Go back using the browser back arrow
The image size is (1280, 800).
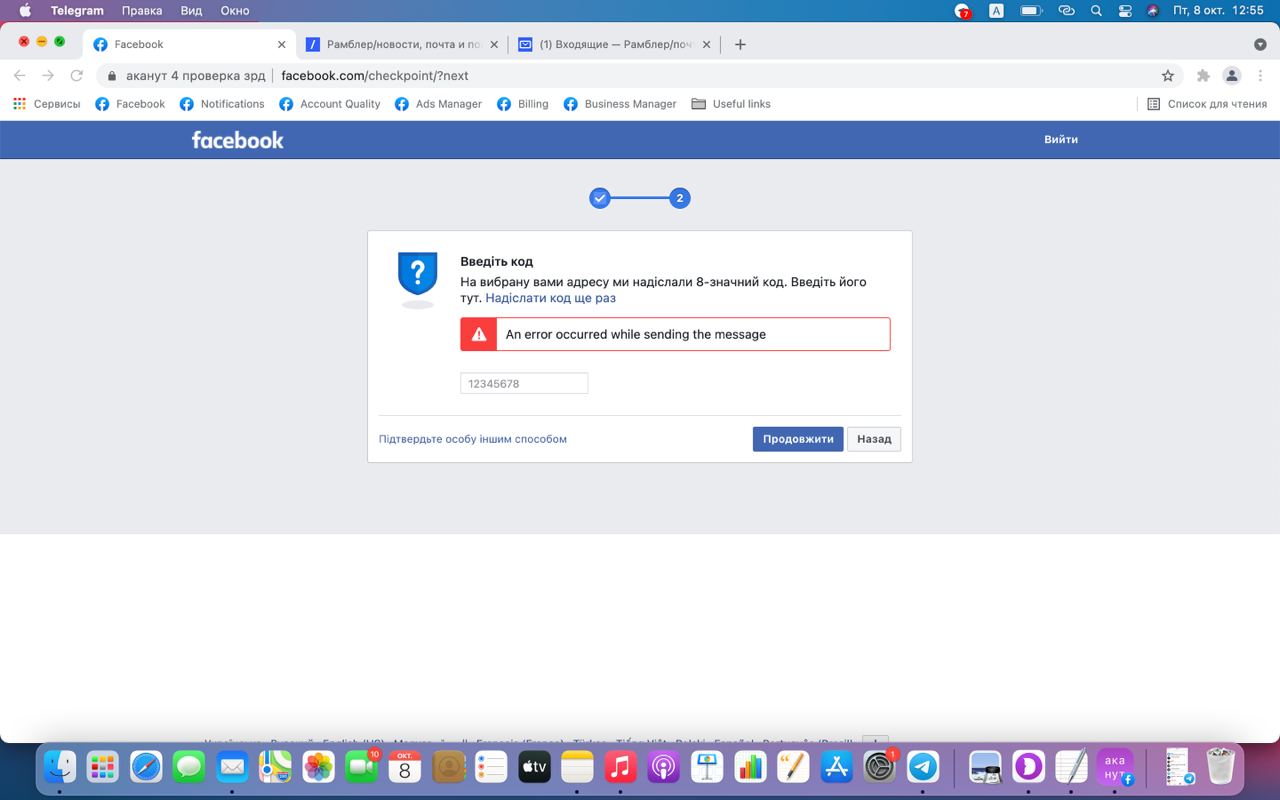[20, 76]
